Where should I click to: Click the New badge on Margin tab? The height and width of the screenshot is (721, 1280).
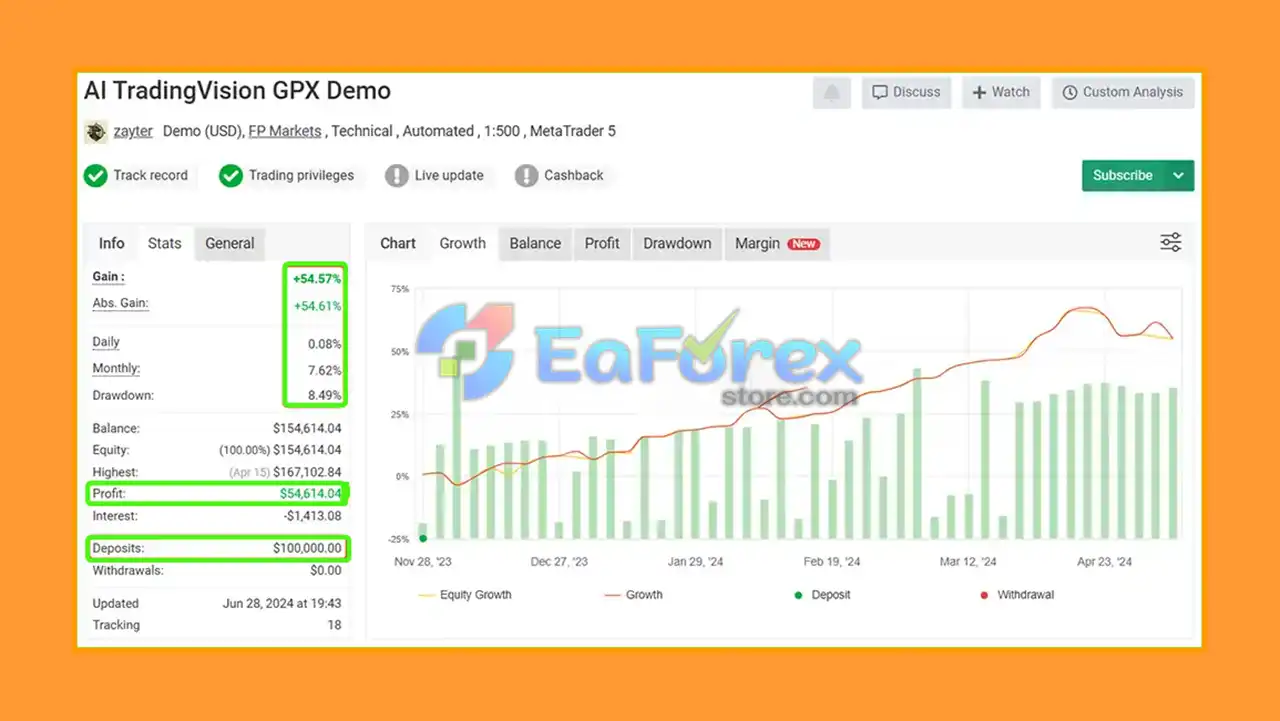(803, 244)
